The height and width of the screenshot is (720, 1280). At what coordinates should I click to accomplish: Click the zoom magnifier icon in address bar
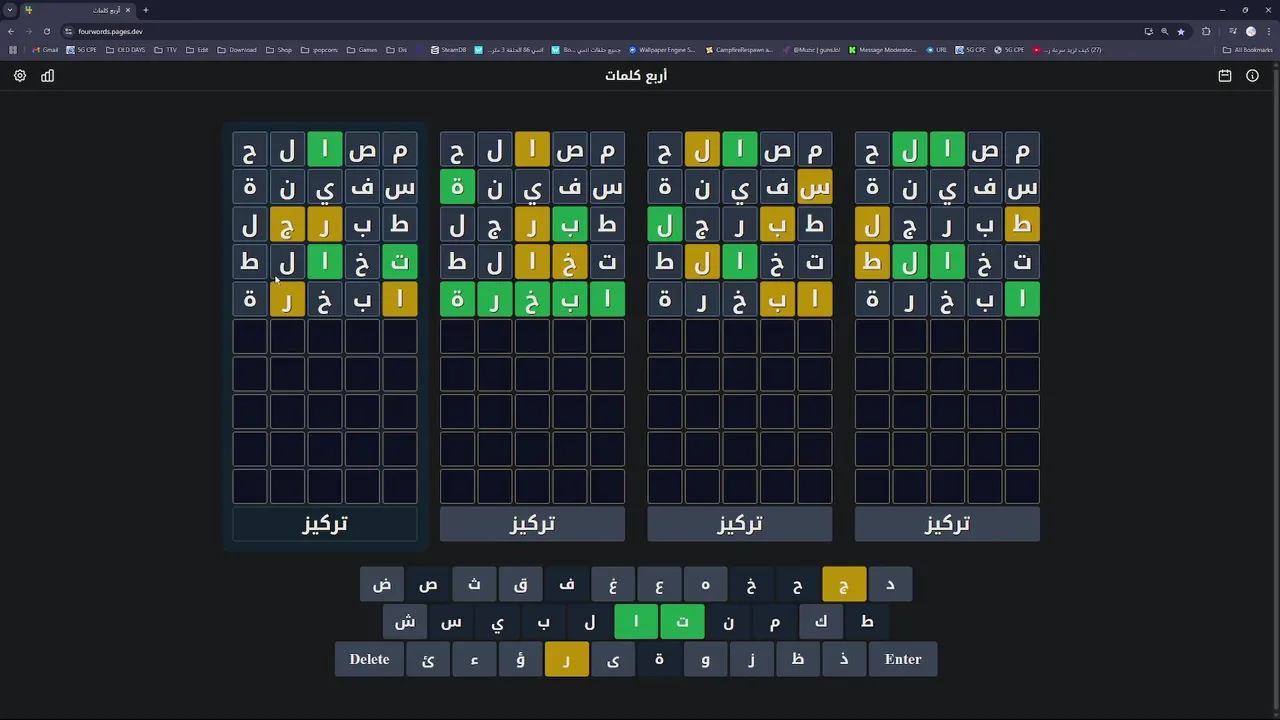click(1164, 31)
